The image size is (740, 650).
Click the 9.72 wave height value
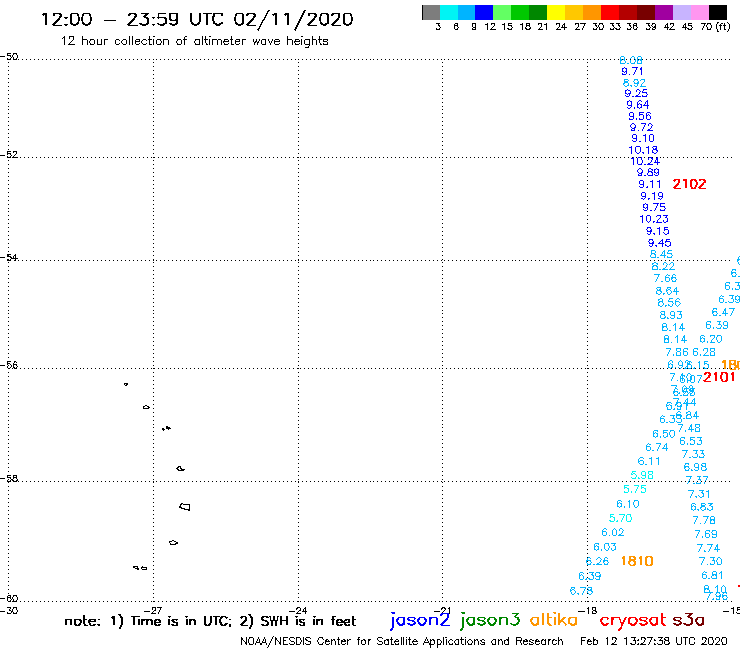[x=641, y=127]
